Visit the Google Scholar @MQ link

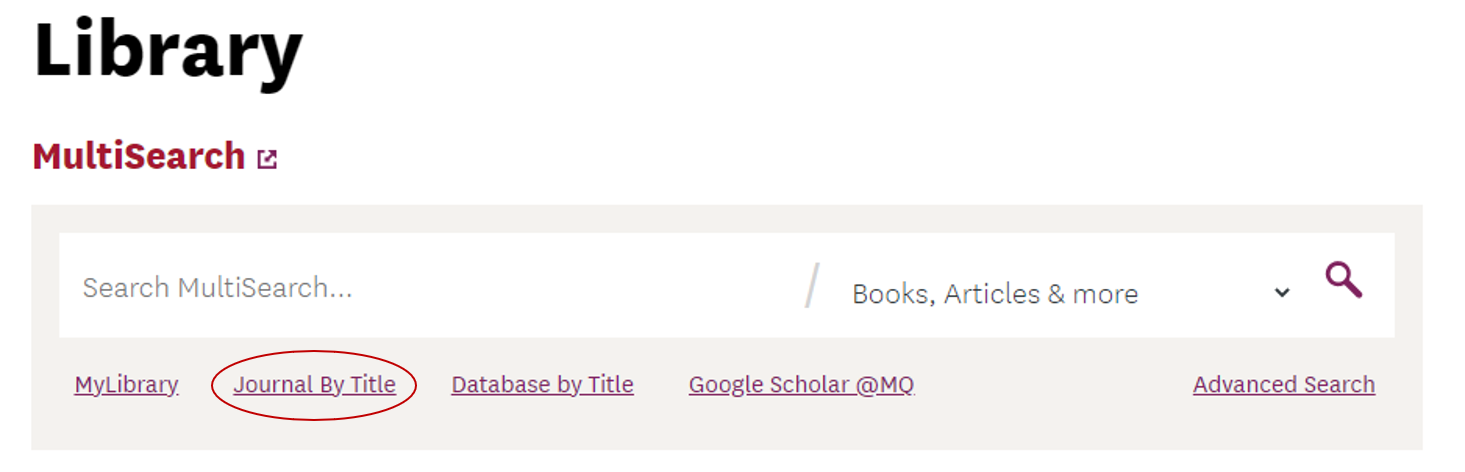801,384
